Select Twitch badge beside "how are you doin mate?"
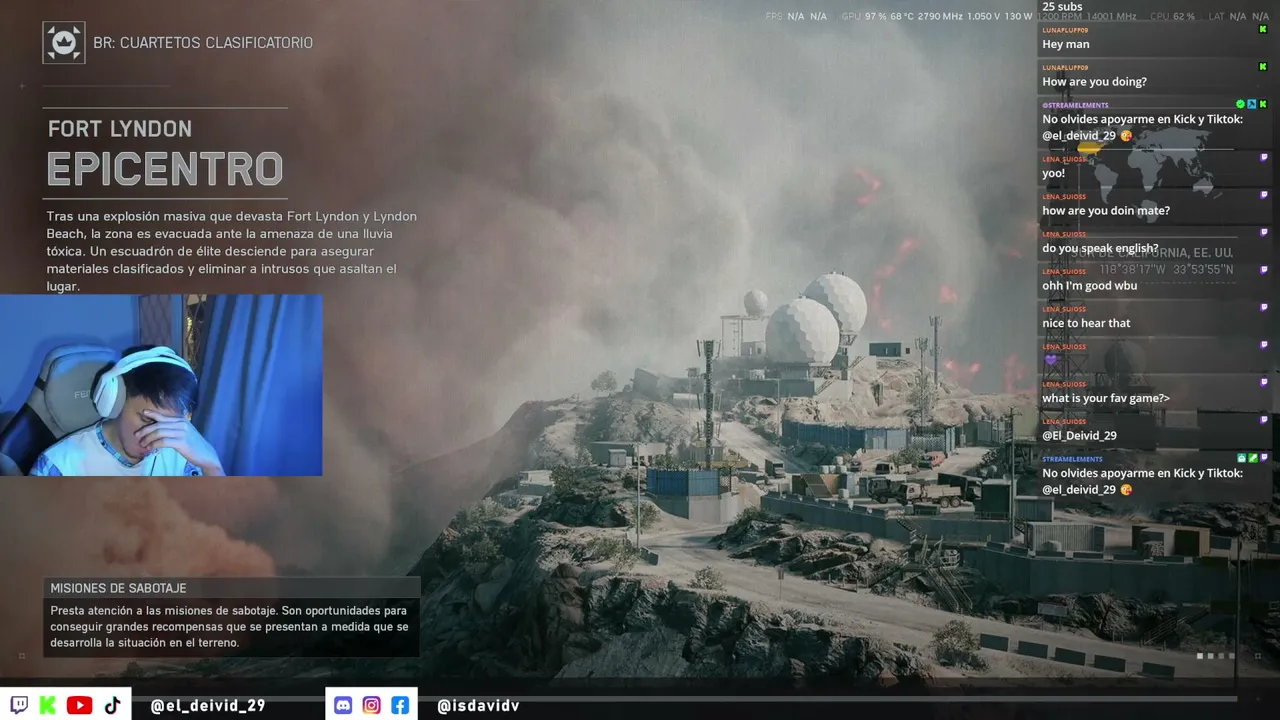The width and height of the screenshot is (1280, 720). (x=1264, y=195)
